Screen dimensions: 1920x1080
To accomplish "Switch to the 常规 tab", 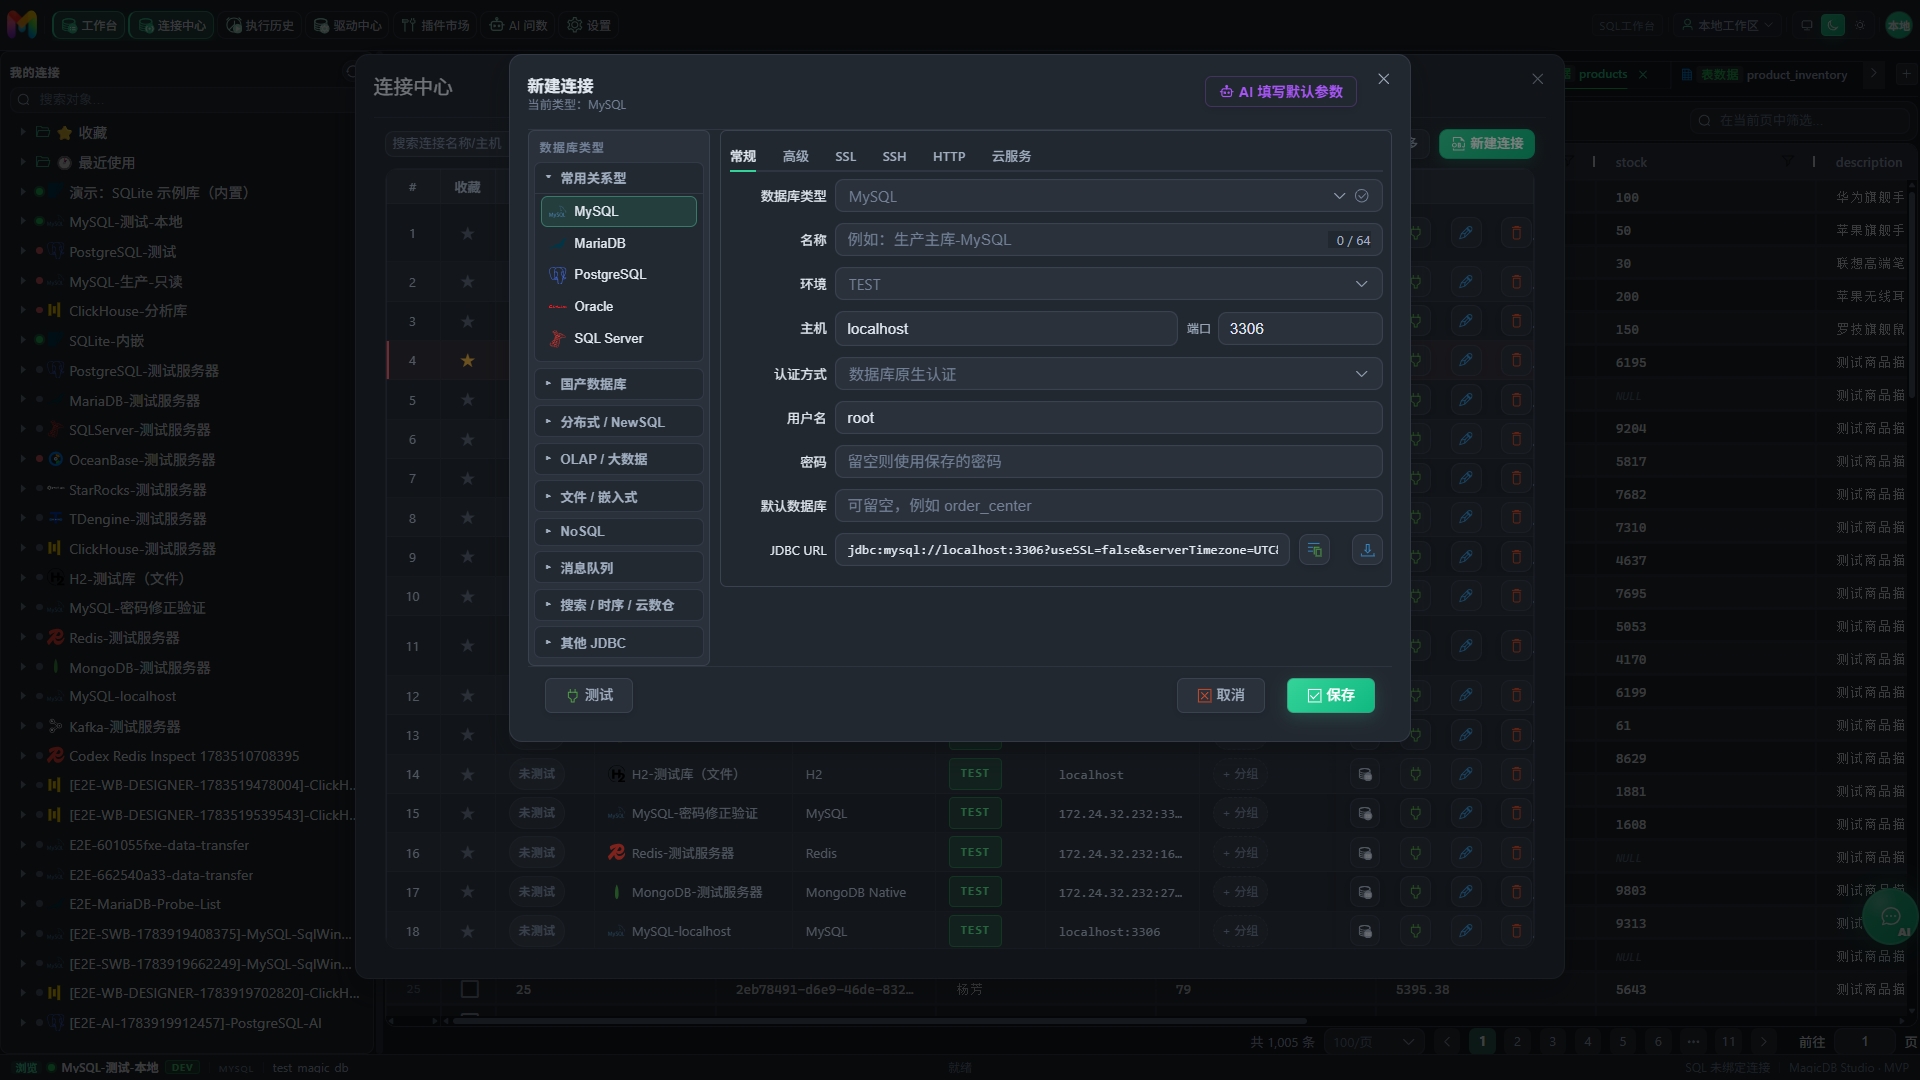I will tap(743, 156).
